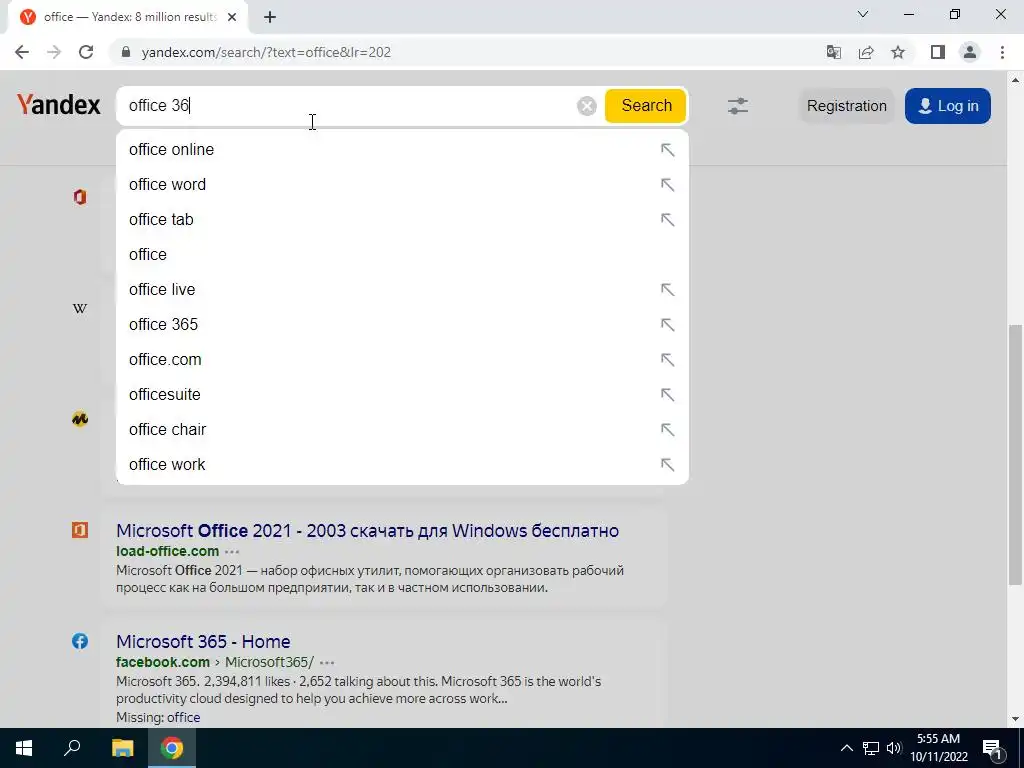Open Chrome profile avatar menu
The height and width of the screenshot is (768, 1024).
click(970, 52)
